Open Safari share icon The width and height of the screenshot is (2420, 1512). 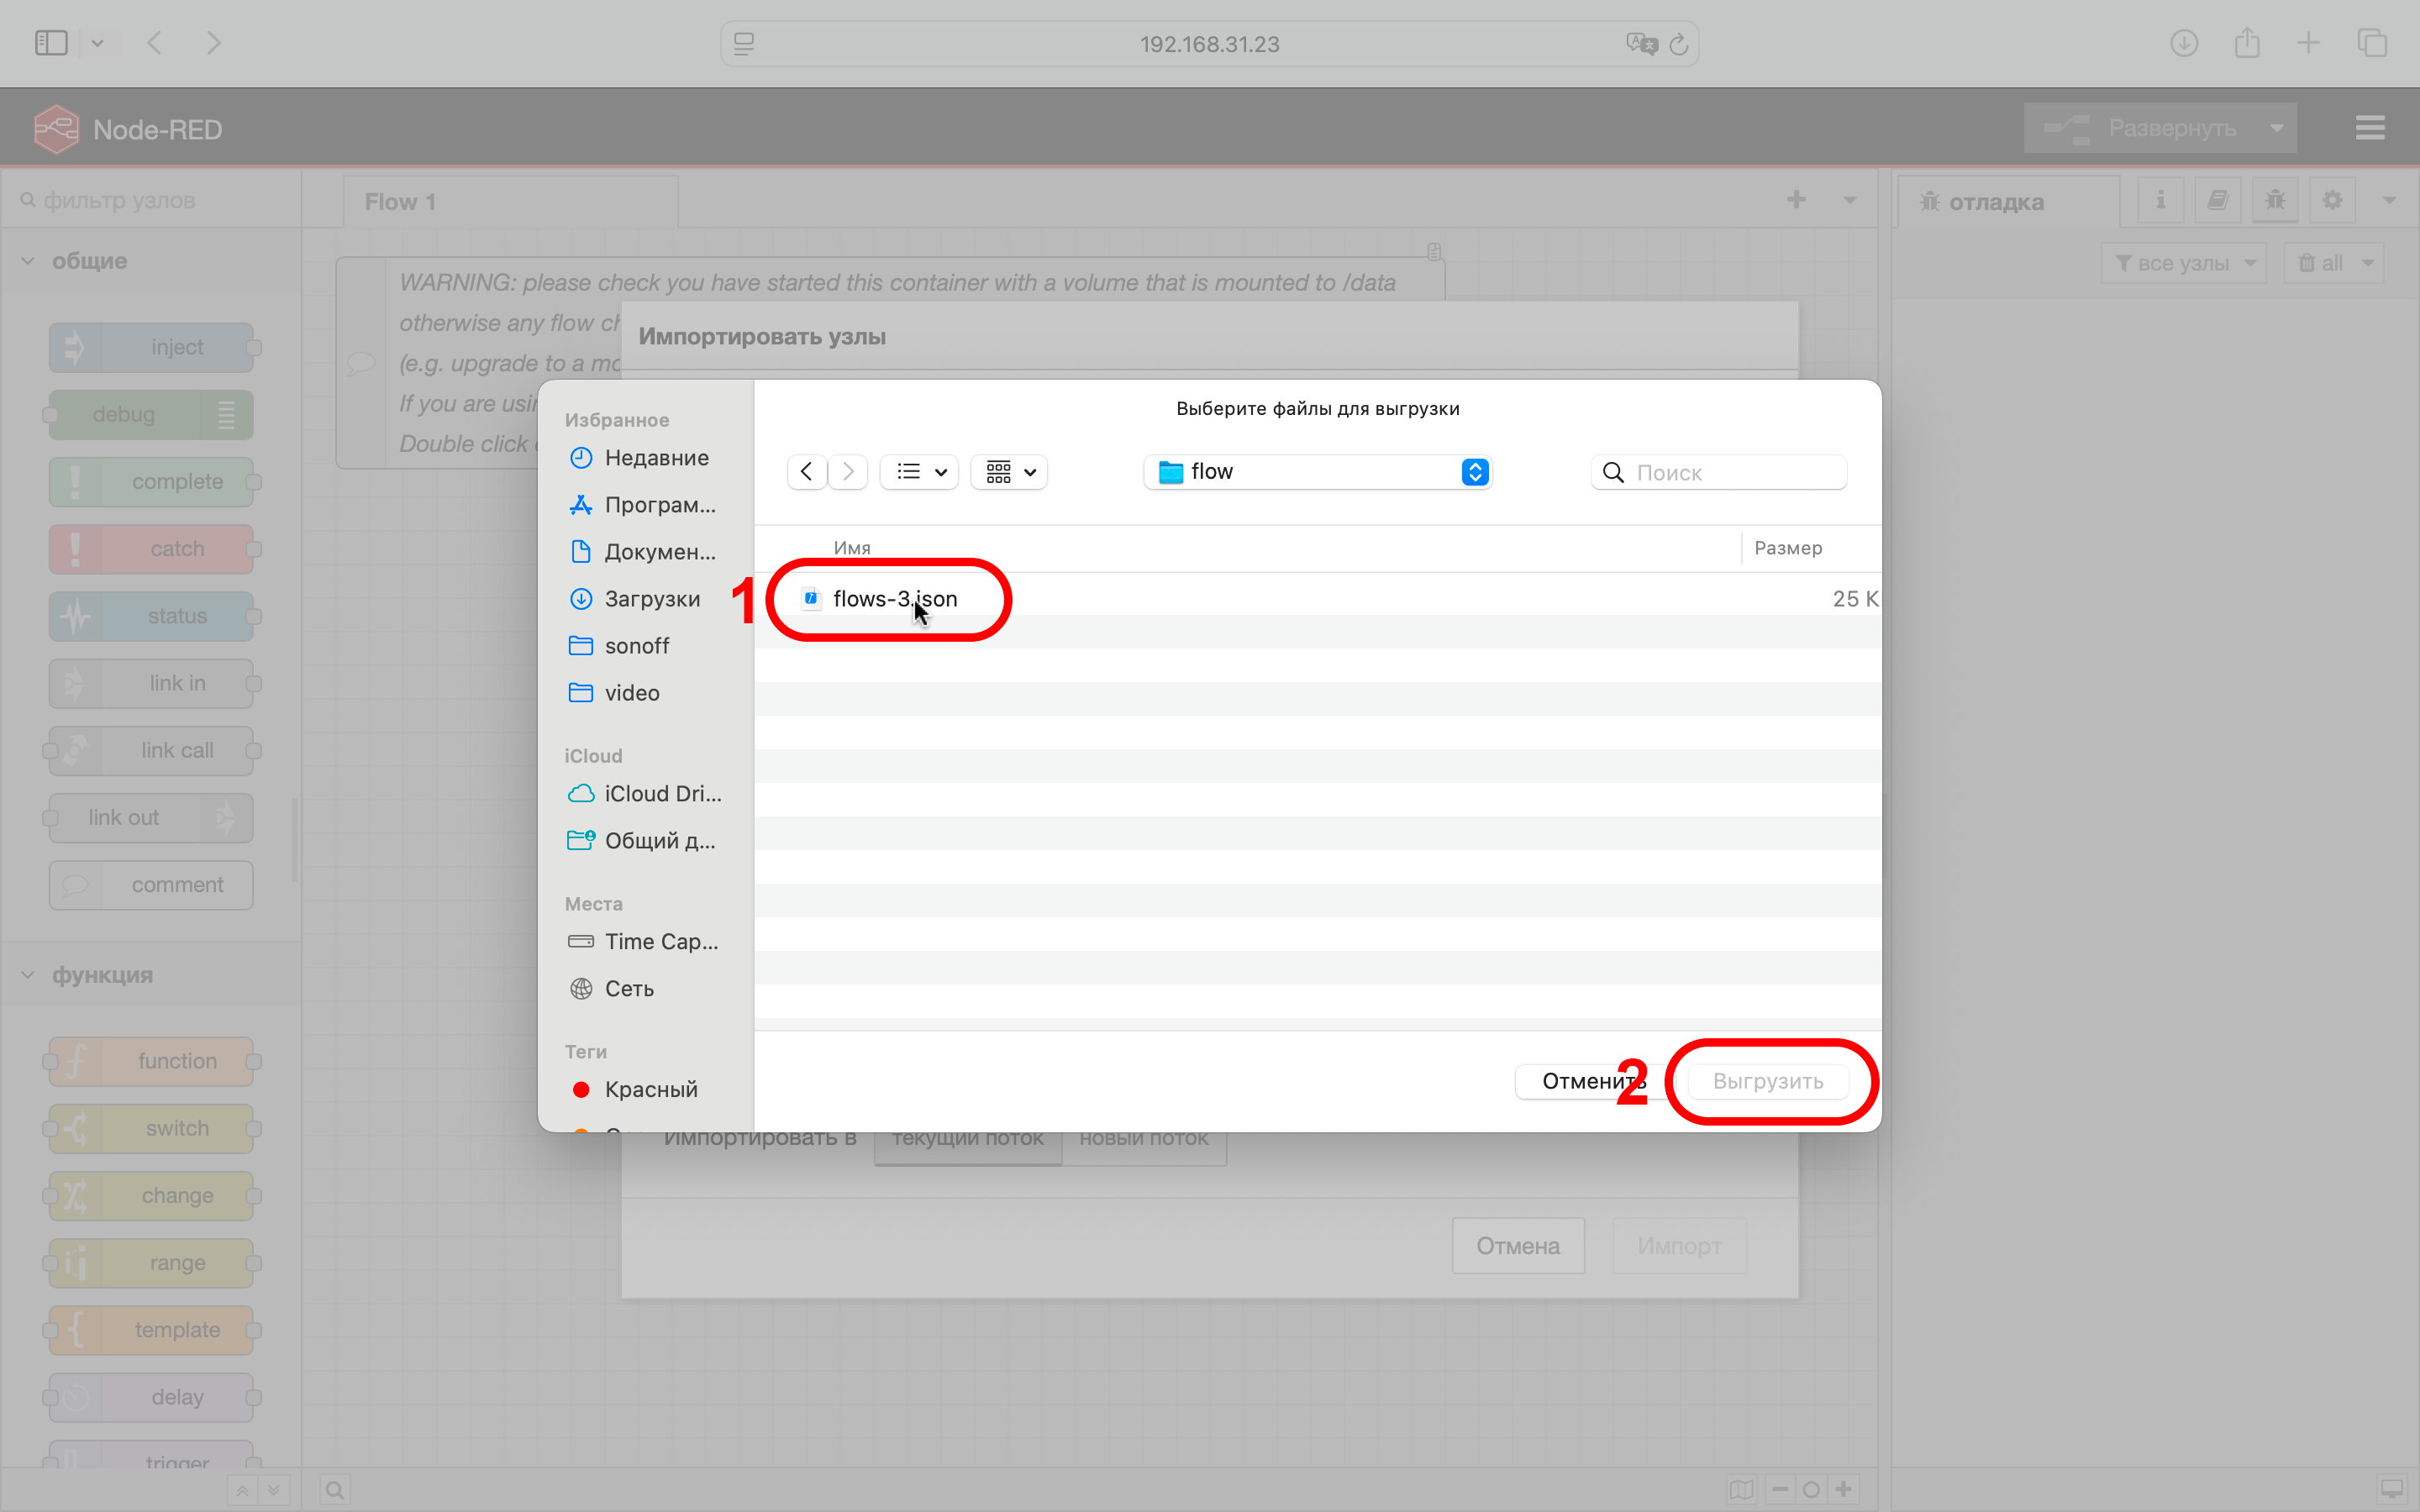2247,43
